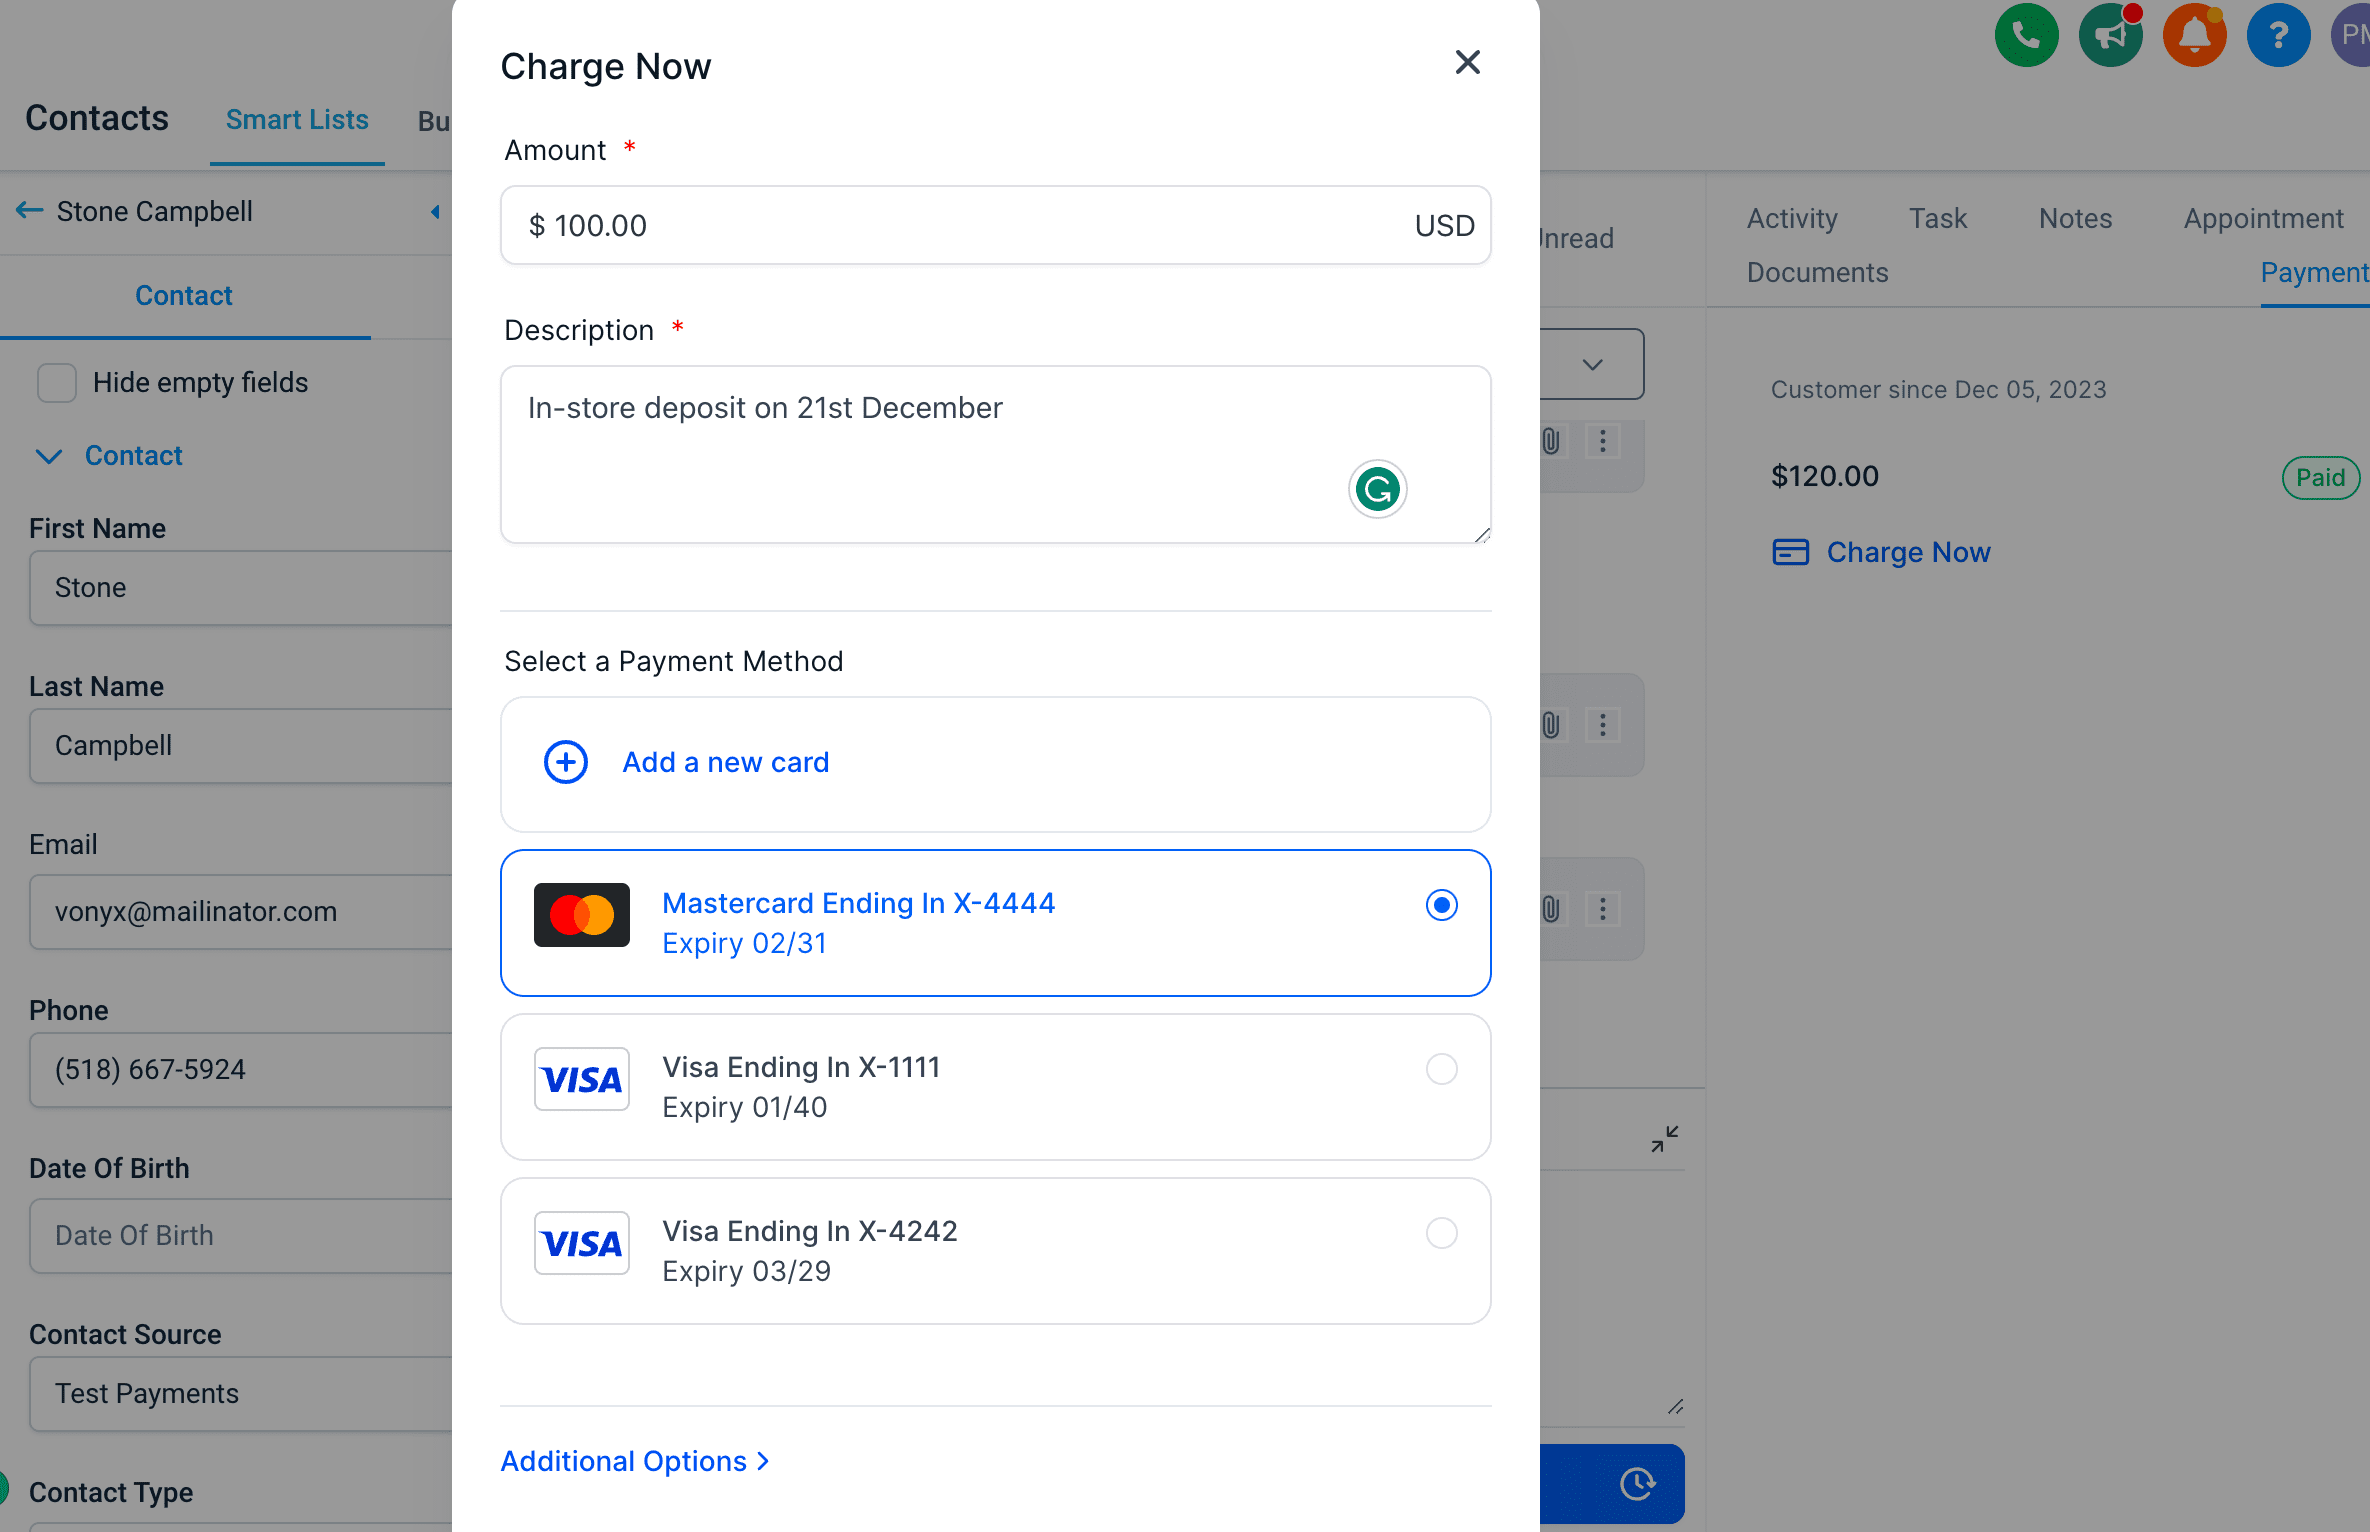Check the Hide empty fields checkbox
The height and width of the screenshot is (1532, 2370).
point(56,383)
